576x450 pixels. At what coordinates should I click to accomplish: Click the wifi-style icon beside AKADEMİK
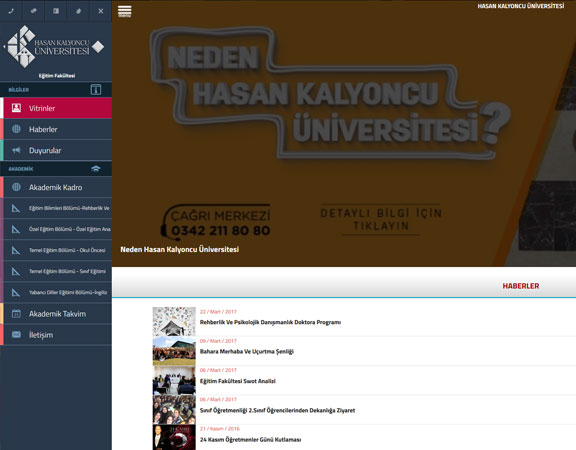(96, 169)
